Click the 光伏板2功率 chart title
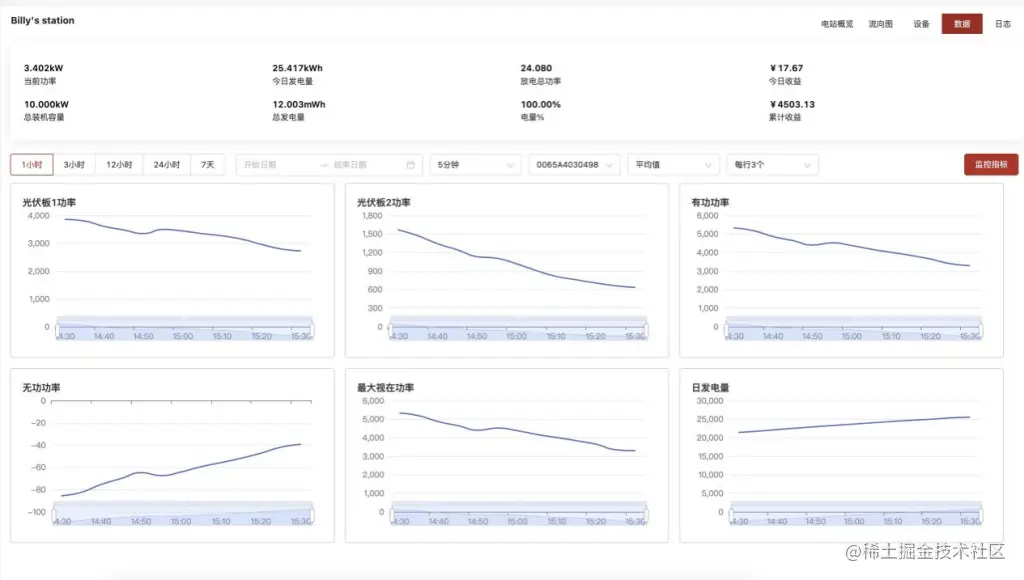The height and width of the screenshot is (580, 1024). click(383, 202)
